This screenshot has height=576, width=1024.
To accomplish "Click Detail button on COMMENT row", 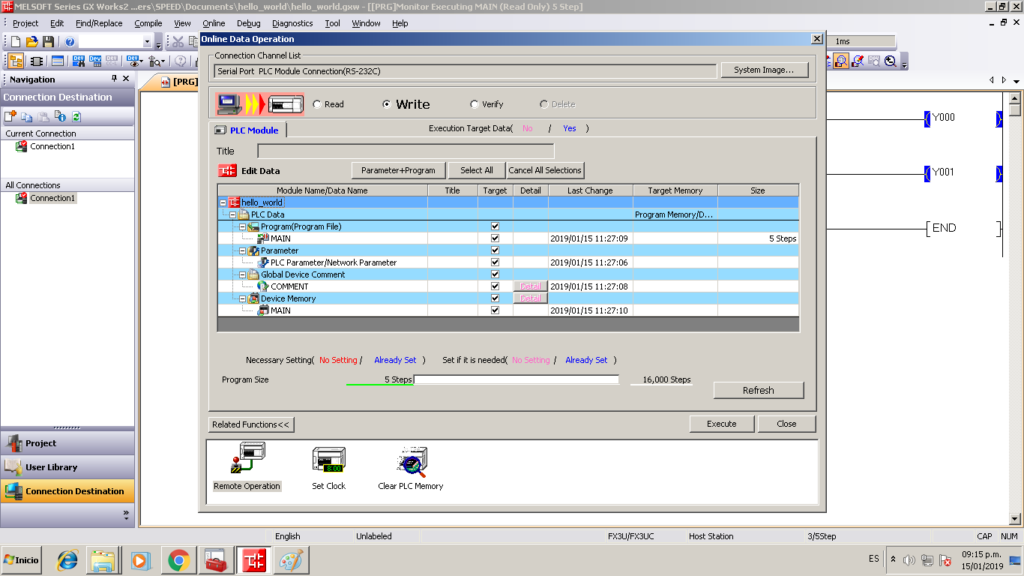I will pos(530,287).
